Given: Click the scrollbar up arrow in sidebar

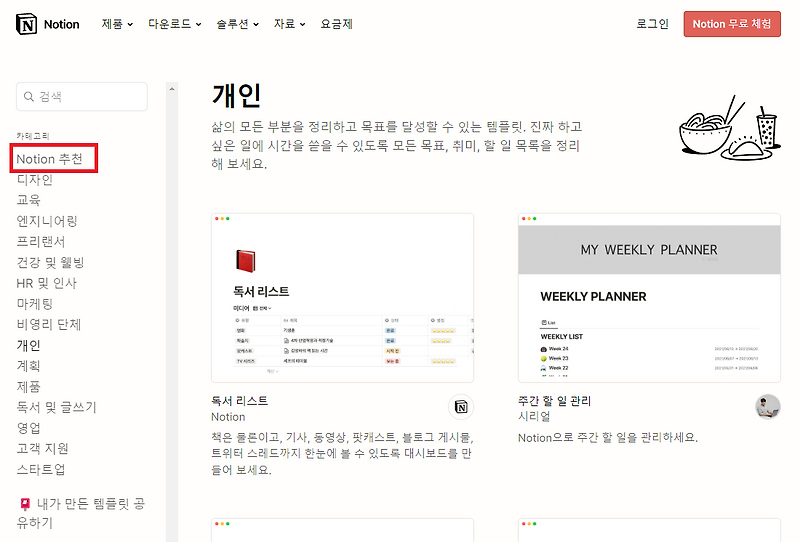Looking at the screenshot, I should click(172, 89).
